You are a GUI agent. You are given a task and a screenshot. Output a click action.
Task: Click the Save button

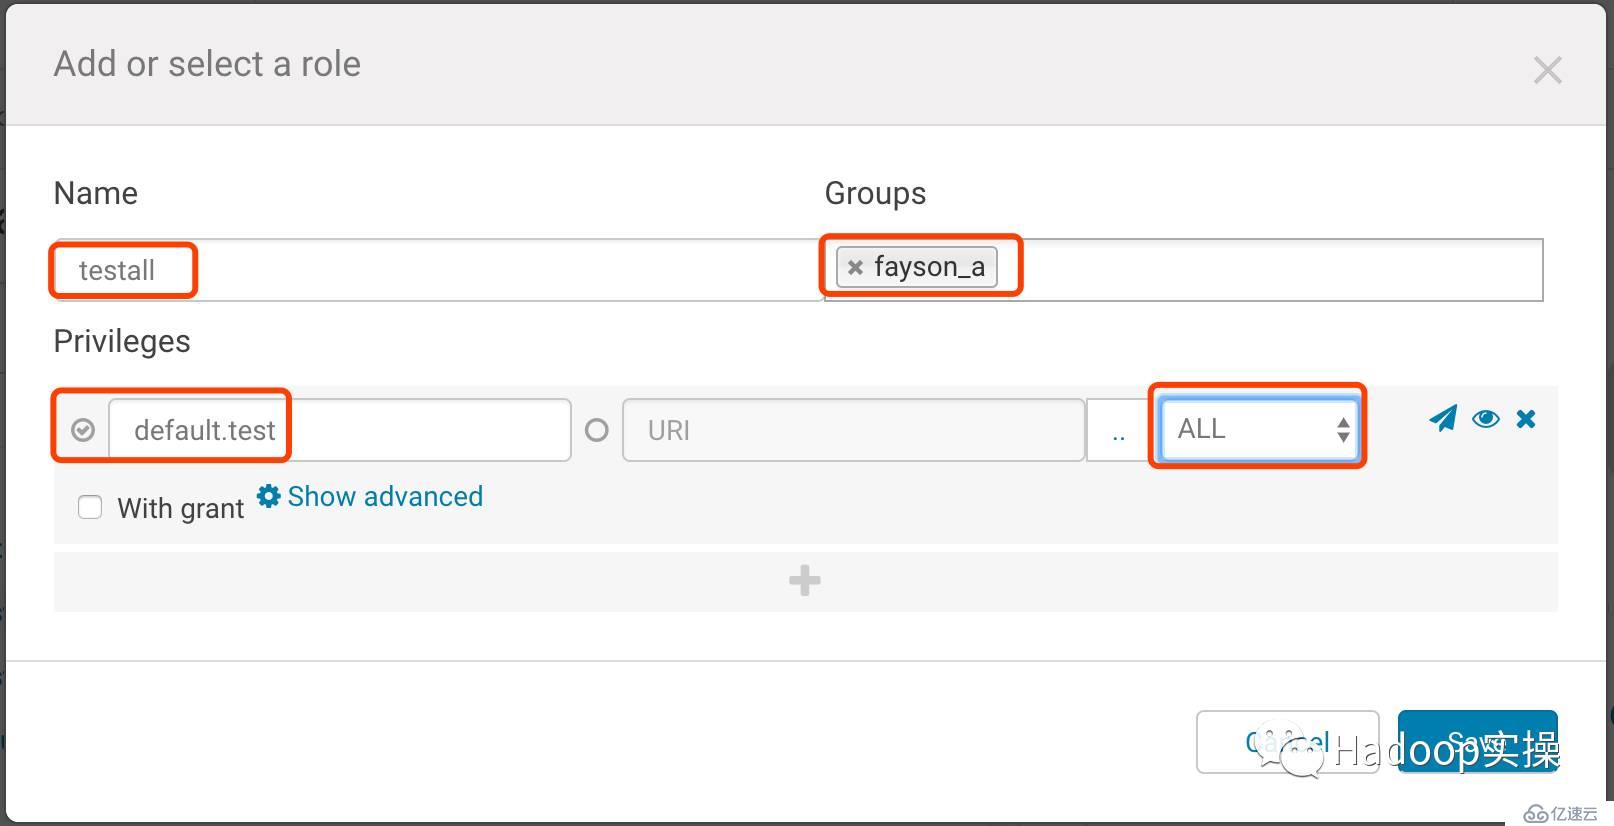[x=1477, y=742]
